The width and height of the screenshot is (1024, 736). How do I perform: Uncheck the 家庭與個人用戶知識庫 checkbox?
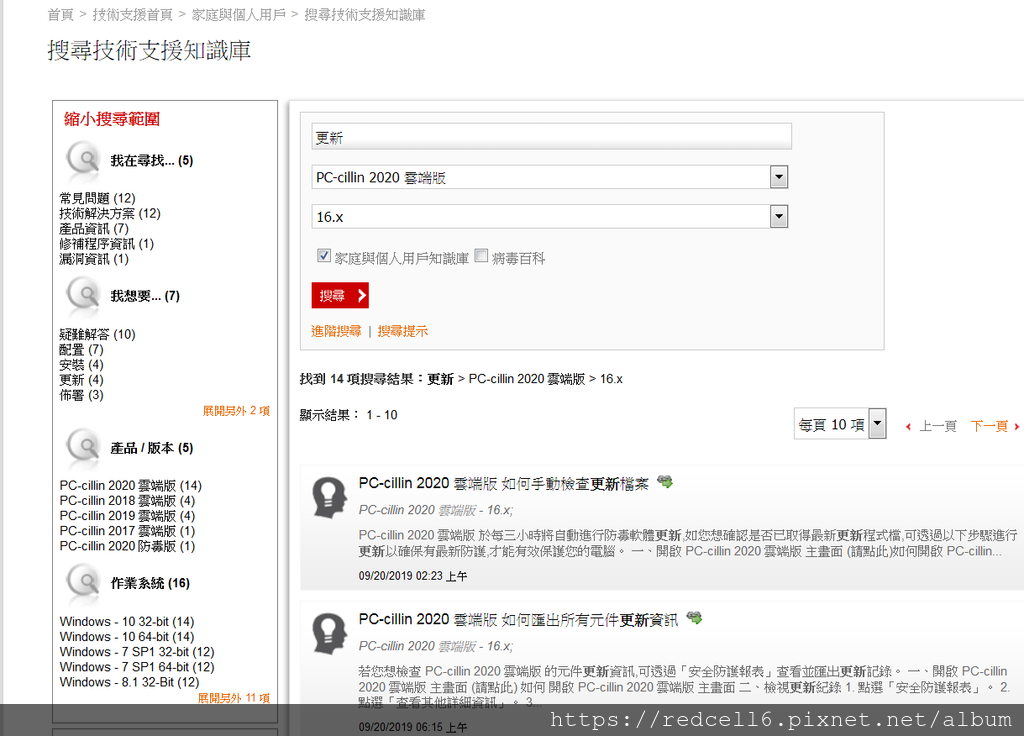[323, 255]
